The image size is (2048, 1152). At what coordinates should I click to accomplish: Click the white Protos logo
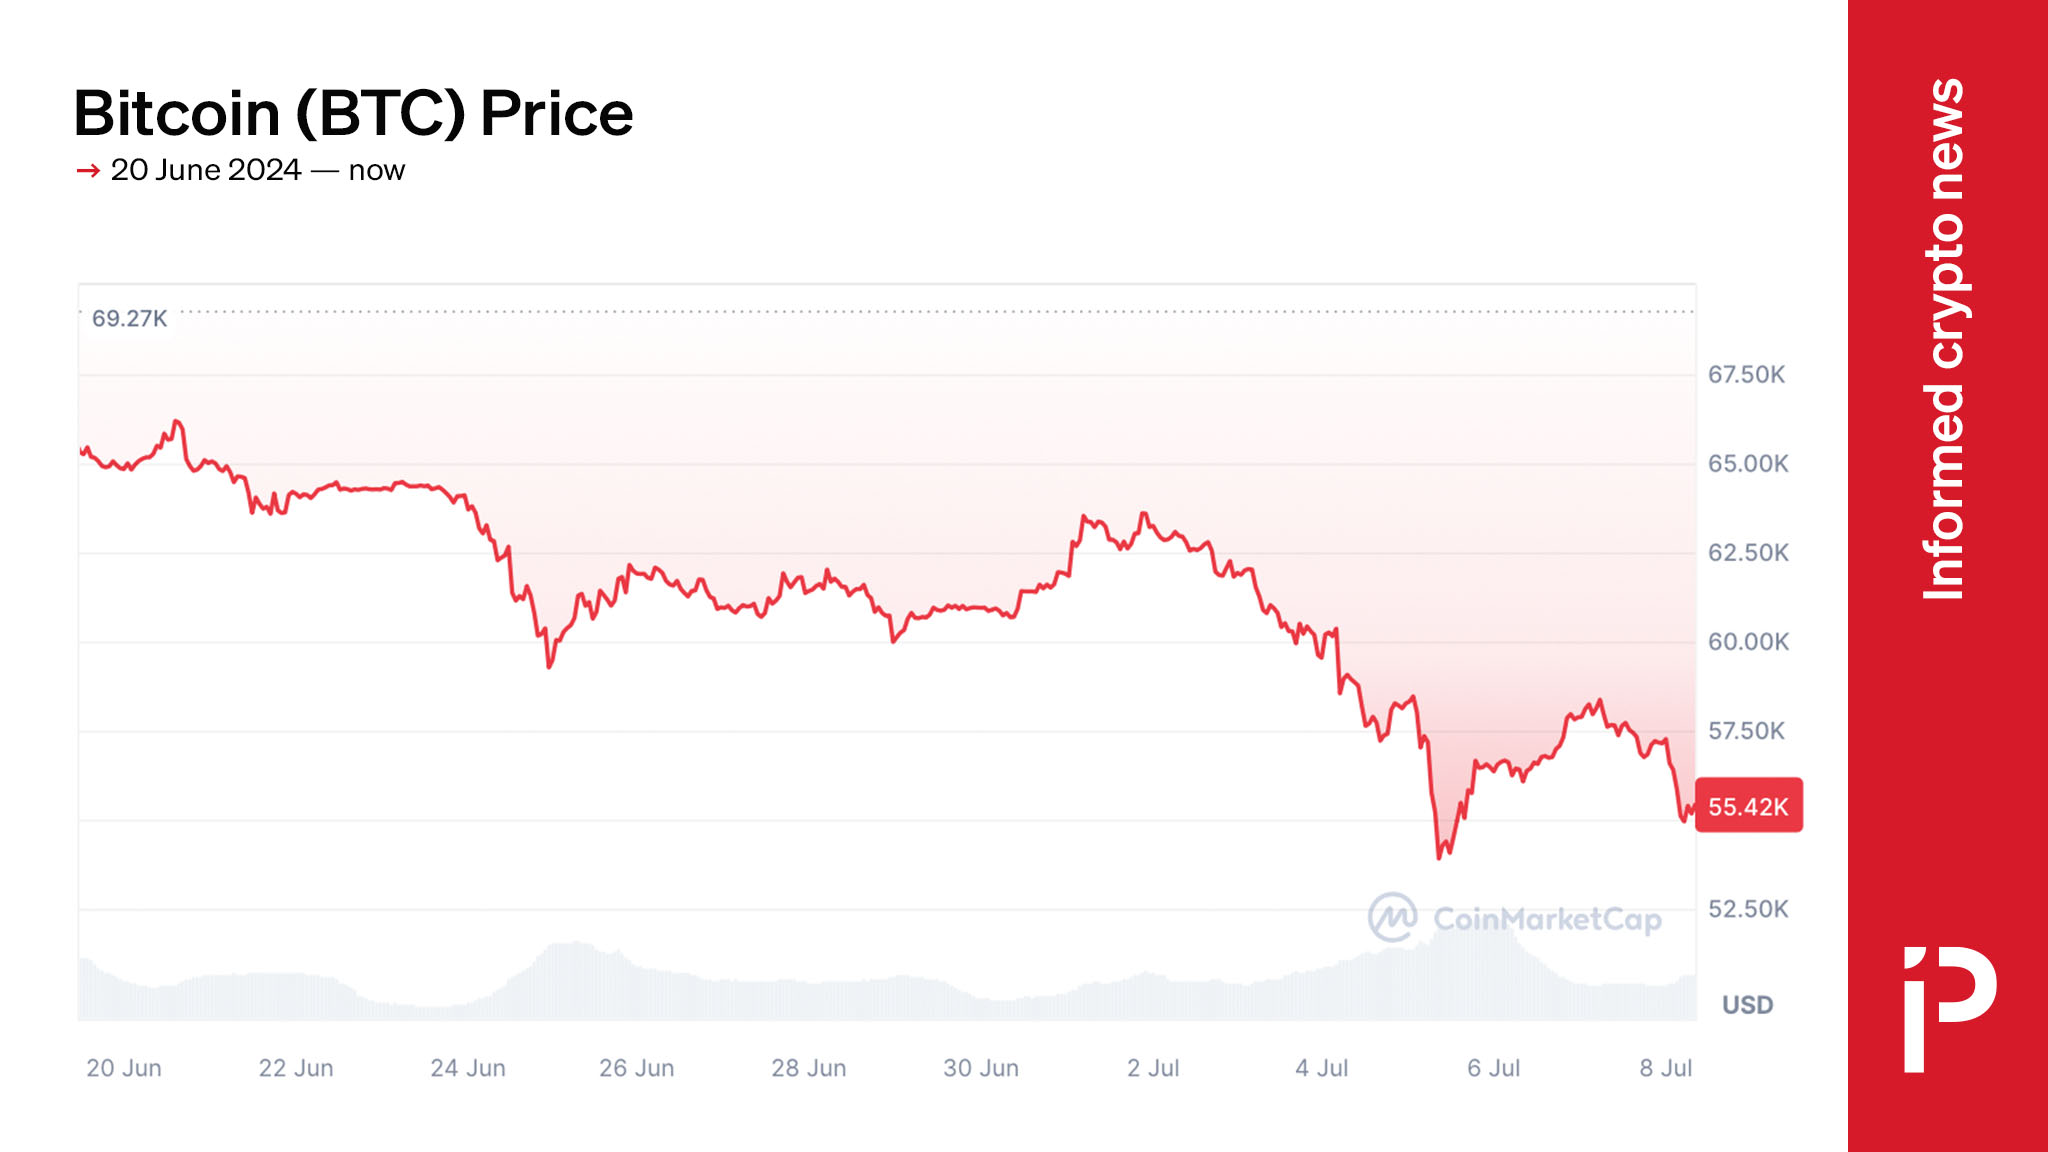pos(1949,1008)
